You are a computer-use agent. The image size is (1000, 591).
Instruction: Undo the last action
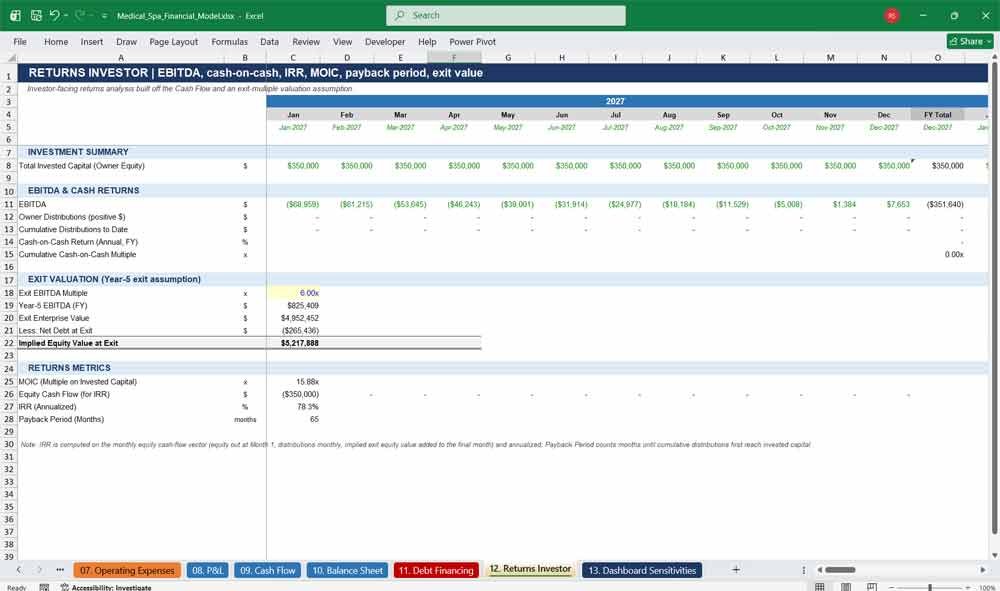tap(54, 15)
